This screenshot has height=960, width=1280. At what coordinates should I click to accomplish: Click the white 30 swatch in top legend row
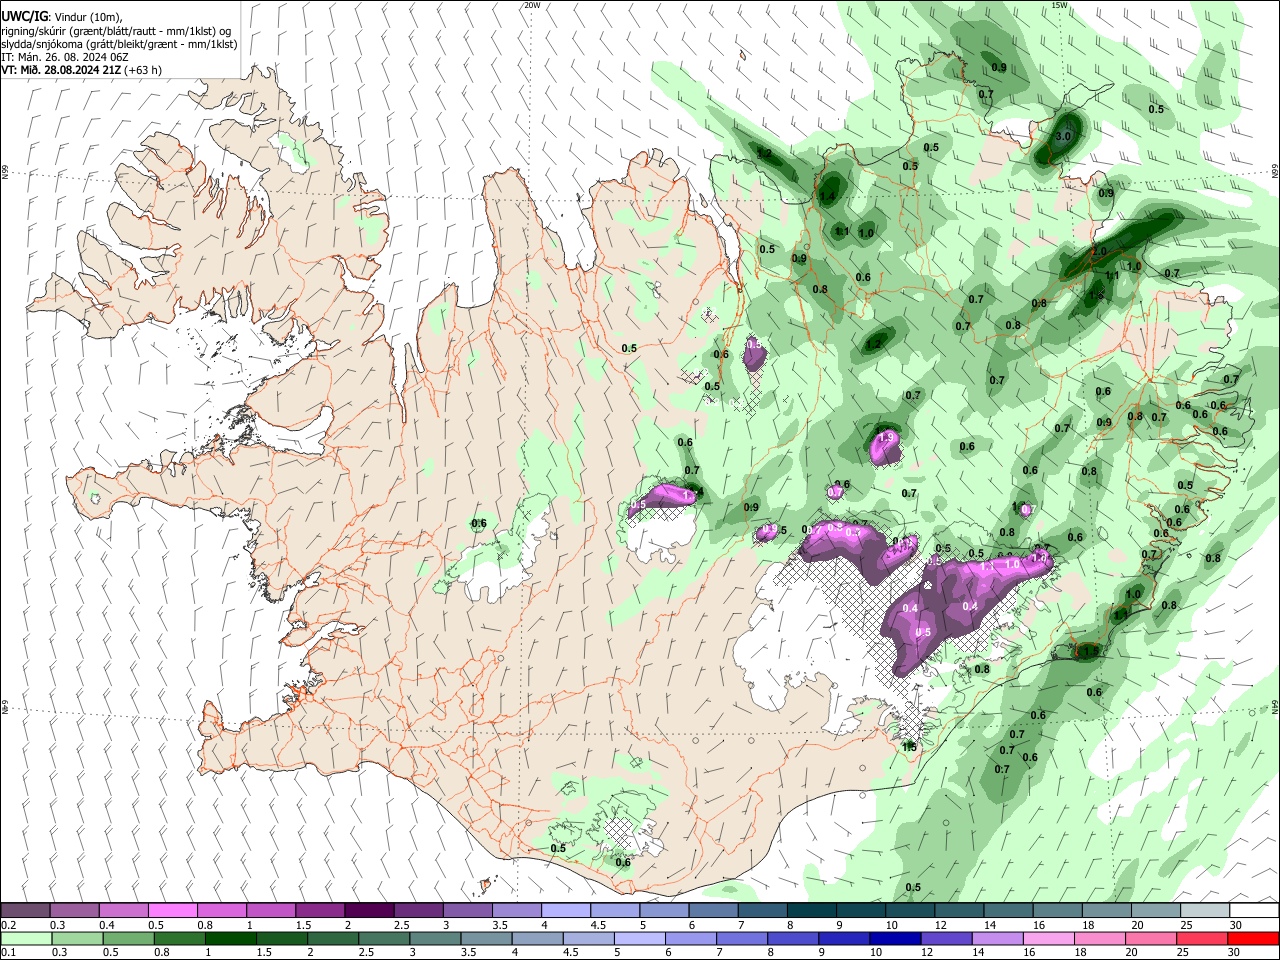[x=1254, y=911]
